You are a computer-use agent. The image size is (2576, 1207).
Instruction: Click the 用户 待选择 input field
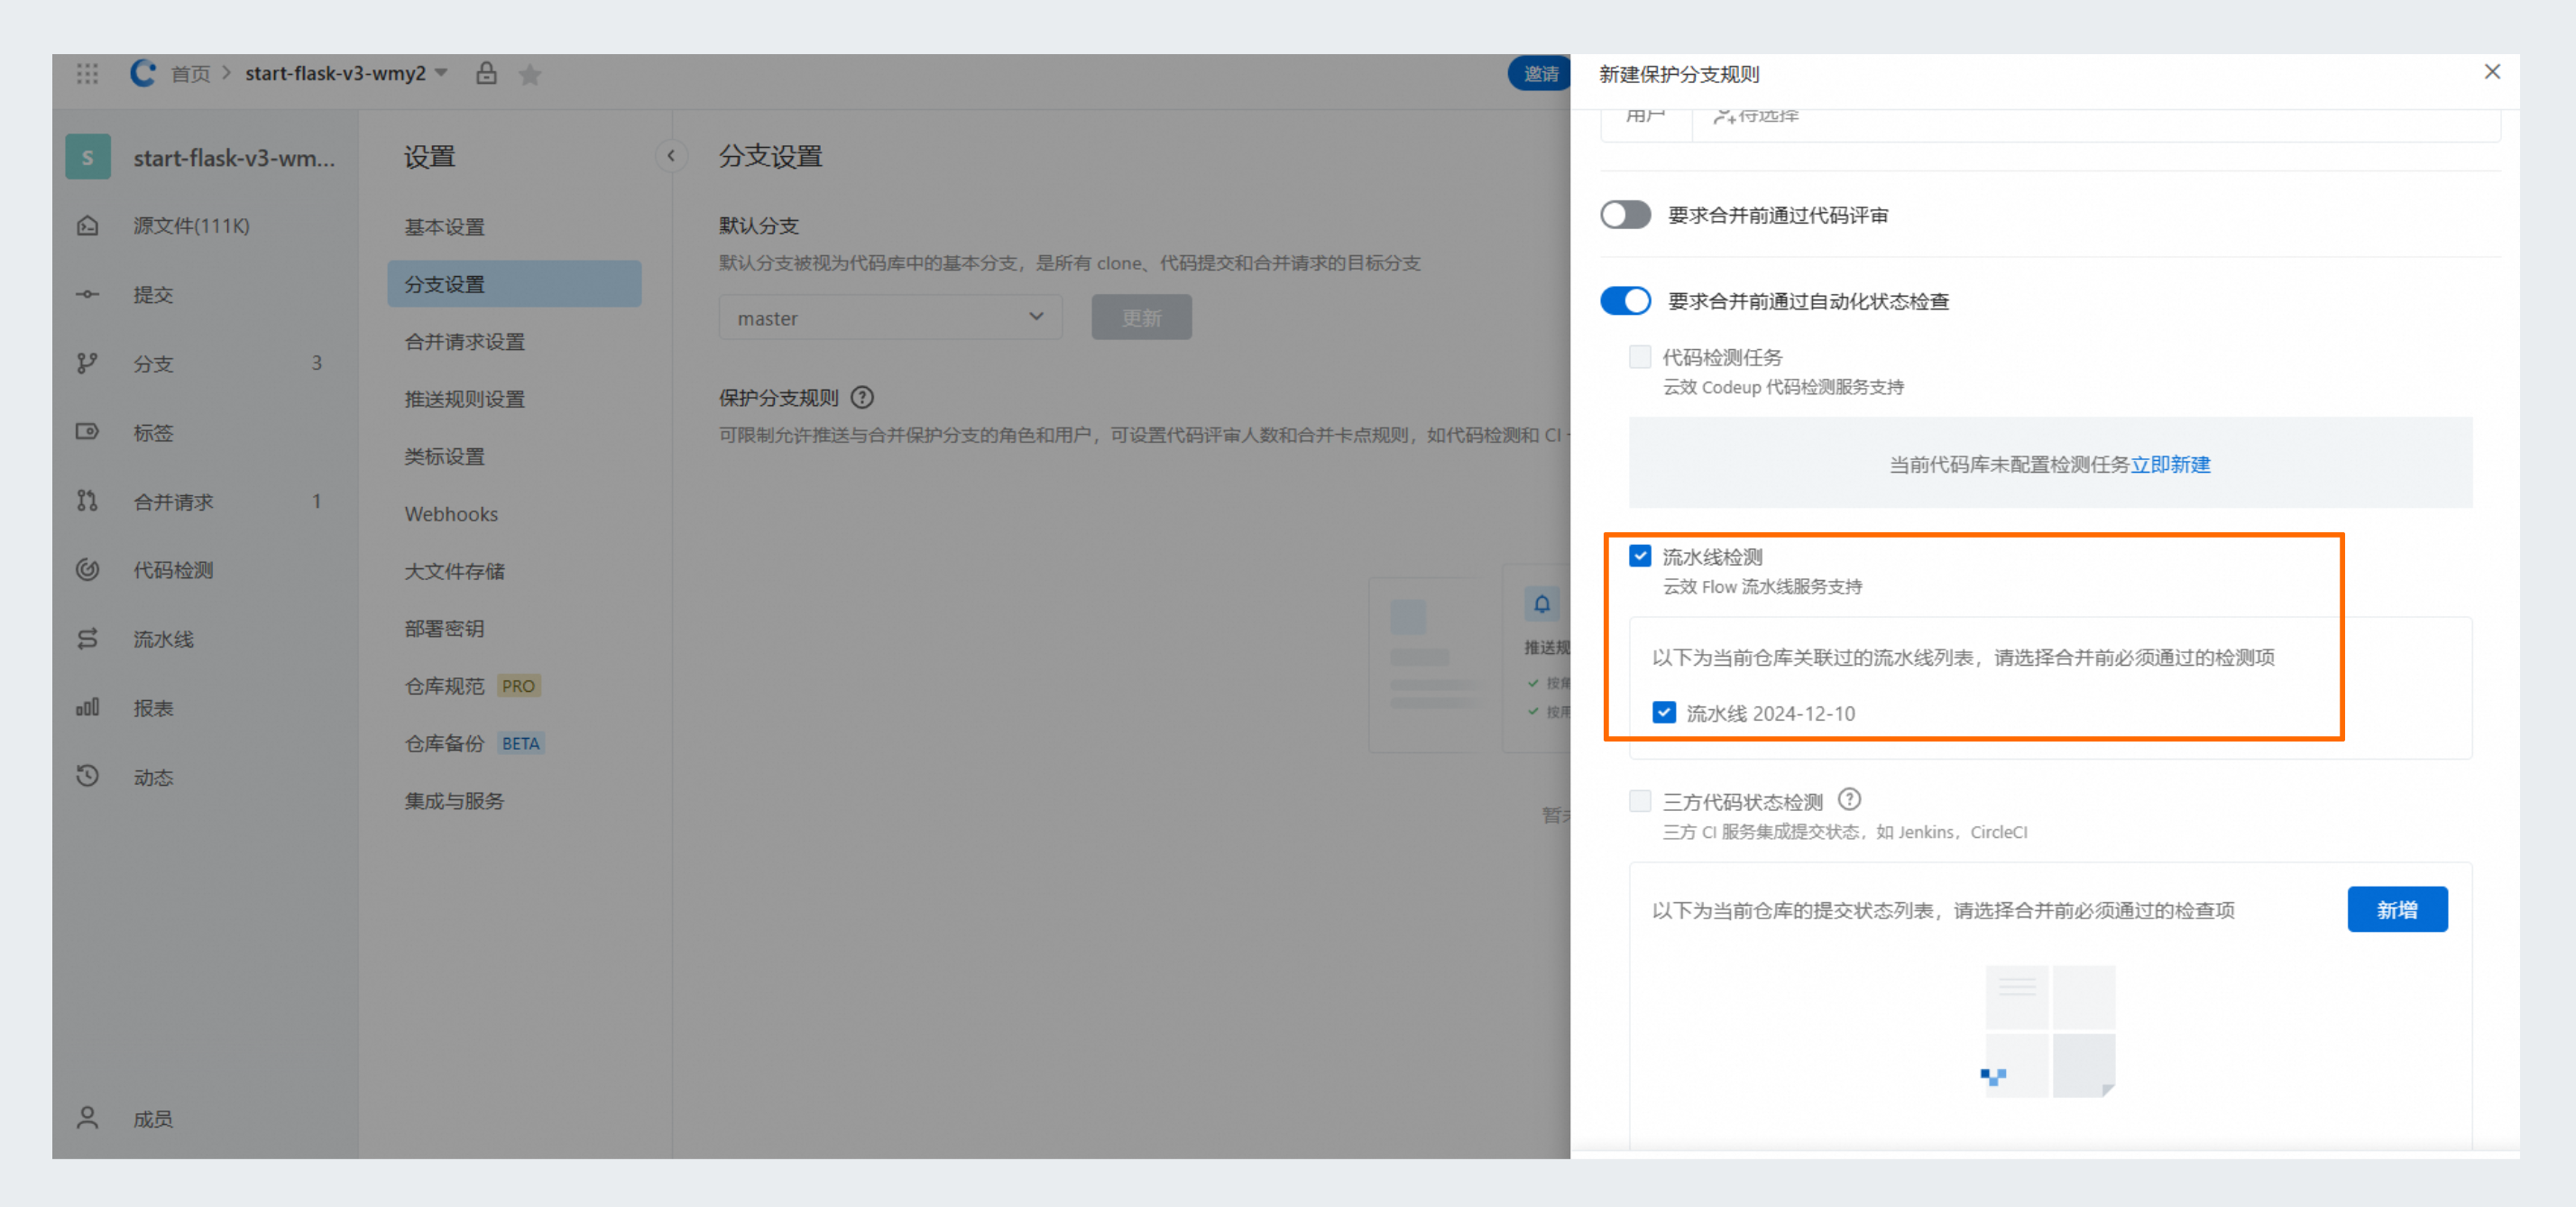(x=2095, y=120)
